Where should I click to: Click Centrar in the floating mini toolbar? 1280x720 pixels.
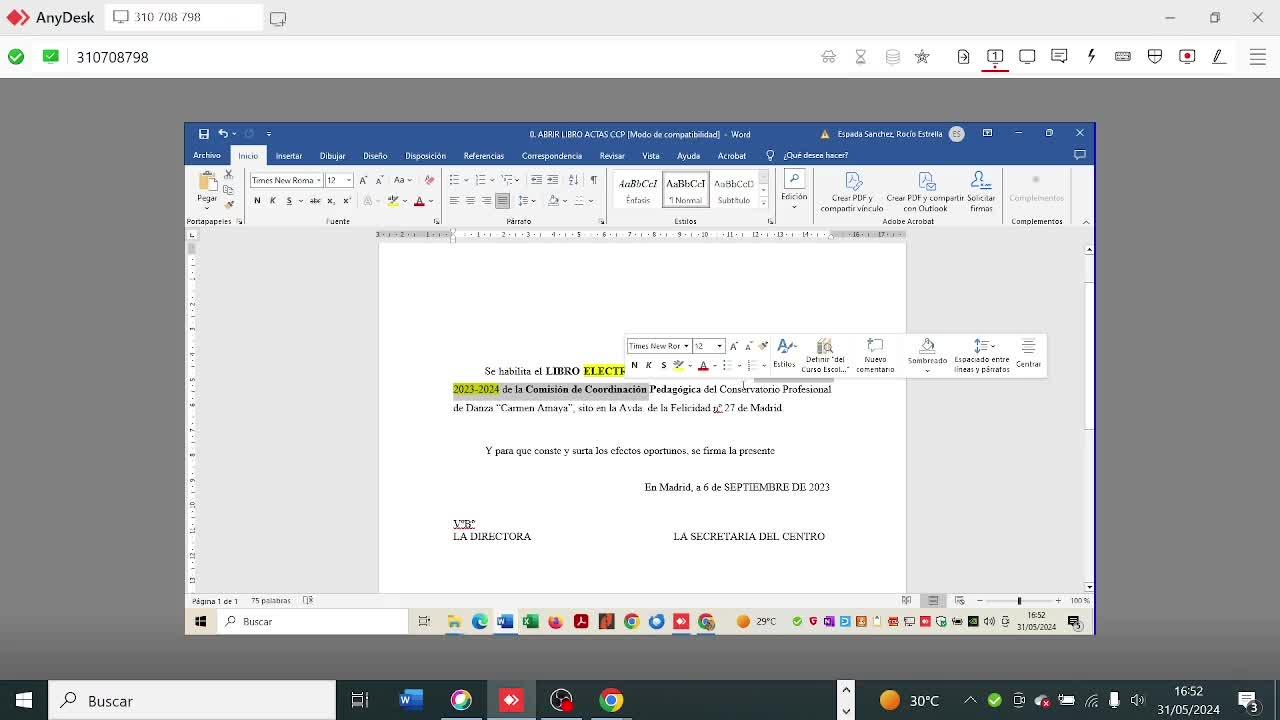(1028, 355)
